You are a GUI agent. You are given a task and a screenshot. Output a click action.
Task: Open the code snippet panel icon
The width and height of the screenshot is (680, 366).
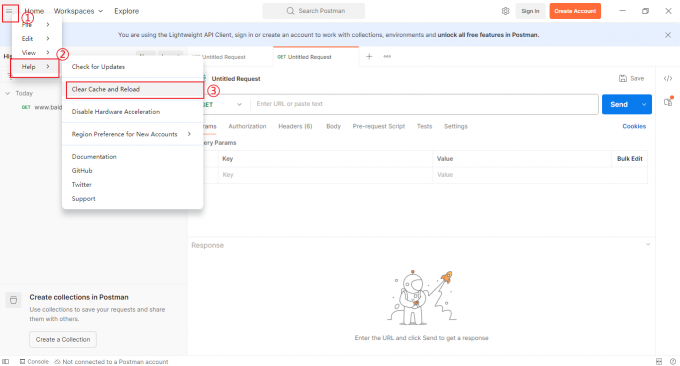pos(668,78)
